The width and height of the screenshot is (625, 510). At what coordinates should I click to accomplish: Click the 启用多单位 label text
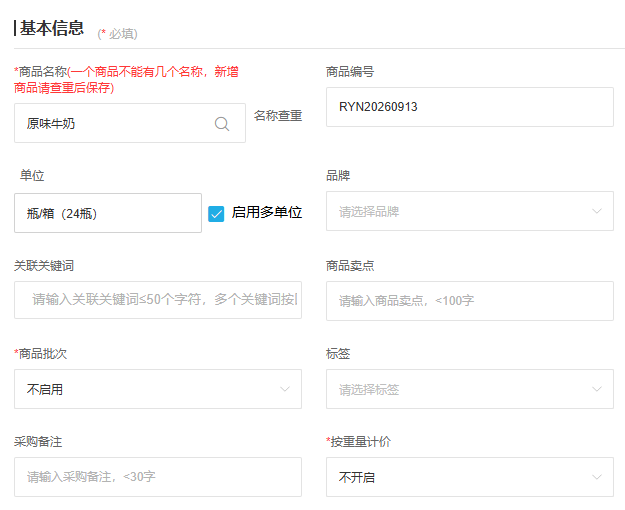click(x=267, y=213)
